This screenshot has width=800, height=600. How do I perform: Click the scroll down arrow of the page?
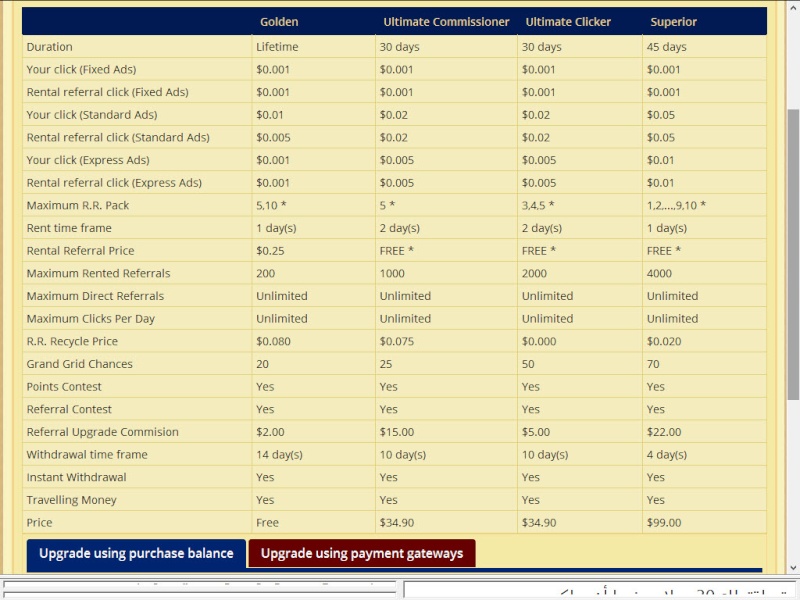[793, 567]
